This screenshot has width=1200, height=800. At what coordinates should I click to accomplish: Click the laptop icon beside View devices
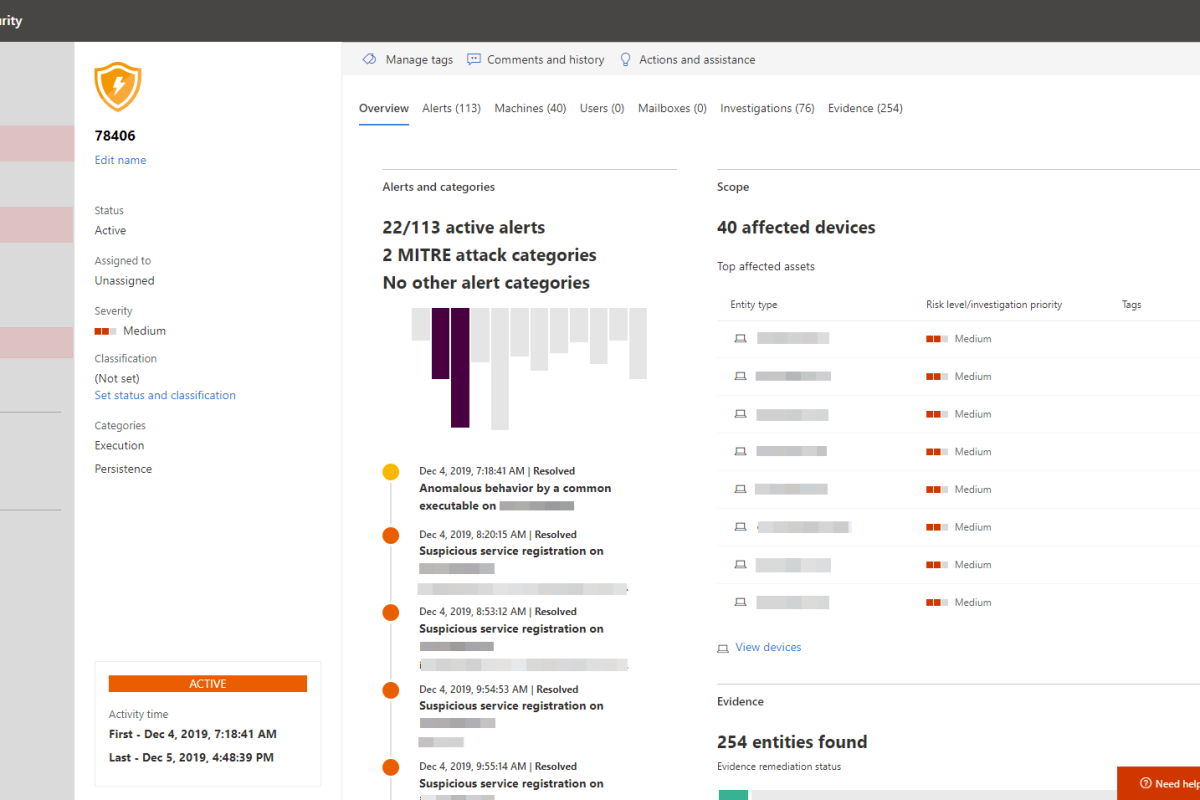pos(723,648)
